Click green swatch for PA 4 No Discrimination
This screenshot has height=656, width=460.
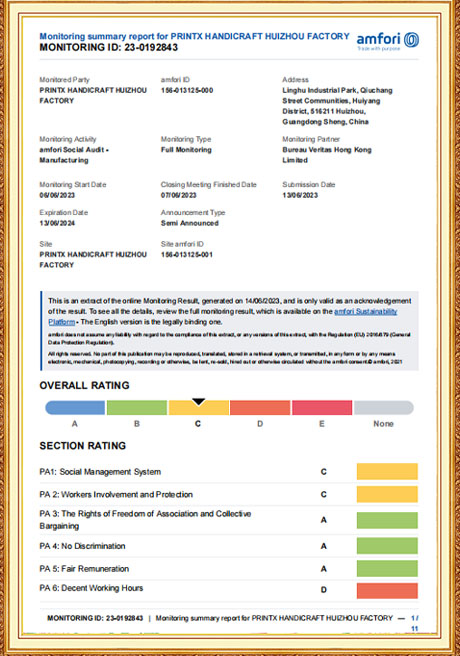coord(387,546)
